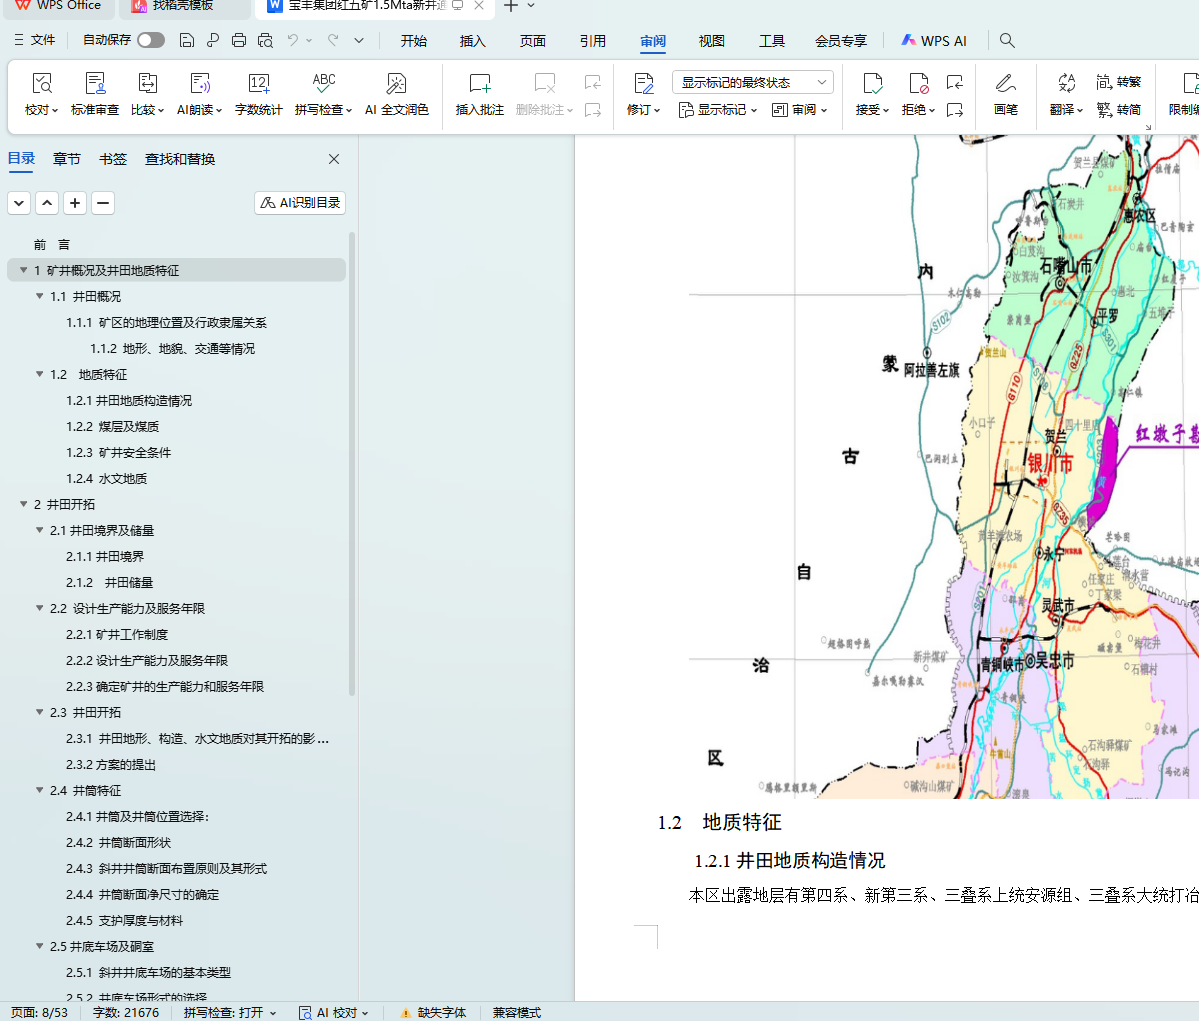The width and height of the screenshot is (1199, 1021).
Task: Click the 标准审查 review icon
Action: [95, 84]
